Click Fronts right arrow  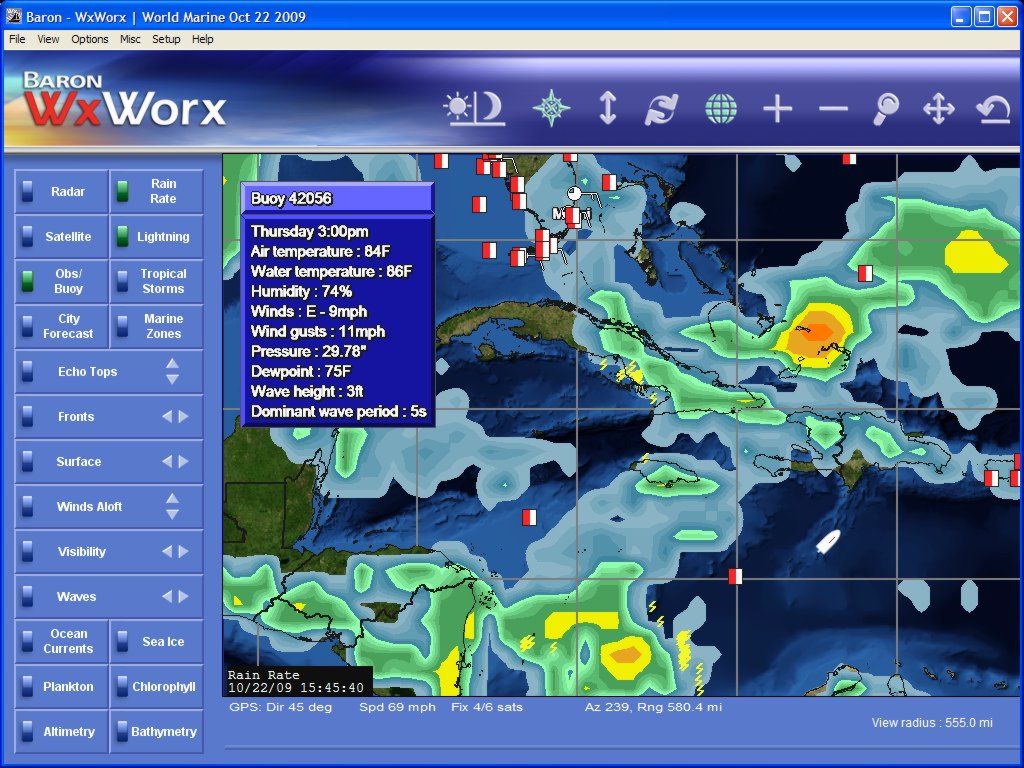pyautogui.click(x=184, y=417)
